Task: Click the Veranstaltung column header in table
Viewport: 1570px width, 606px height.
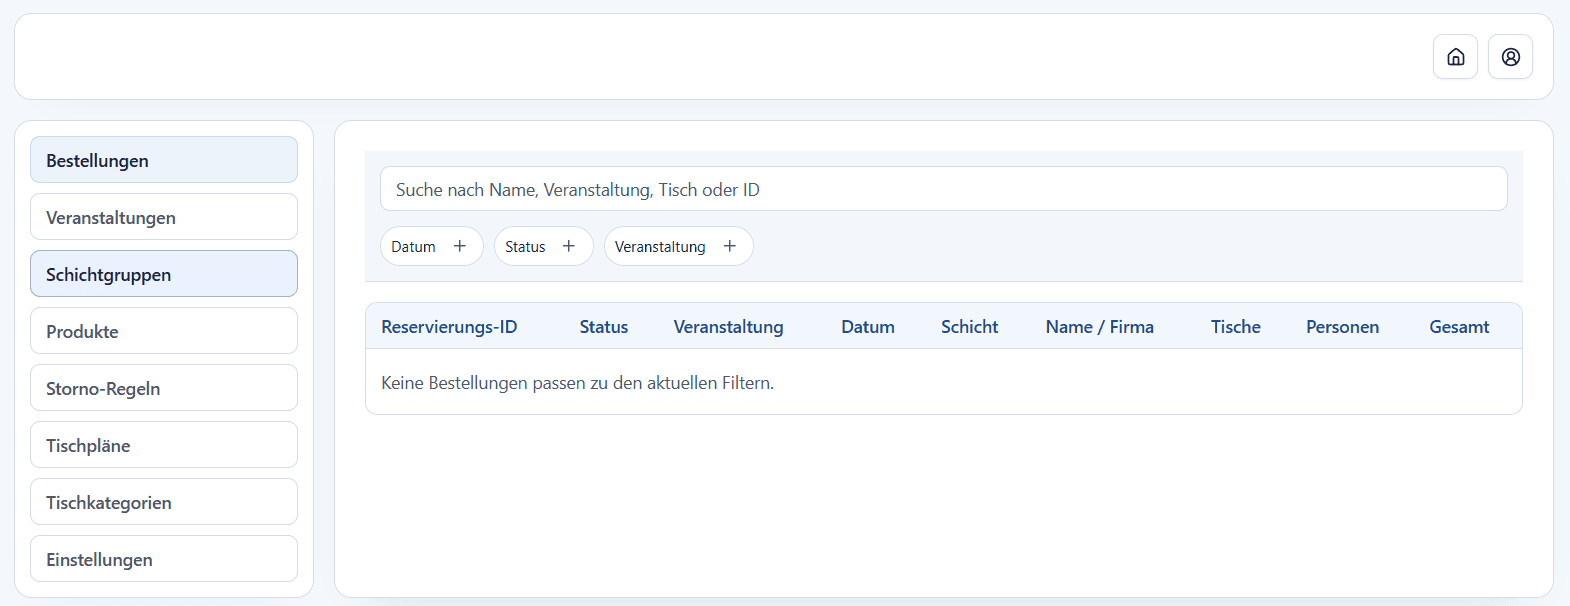Action: (728, 327)
